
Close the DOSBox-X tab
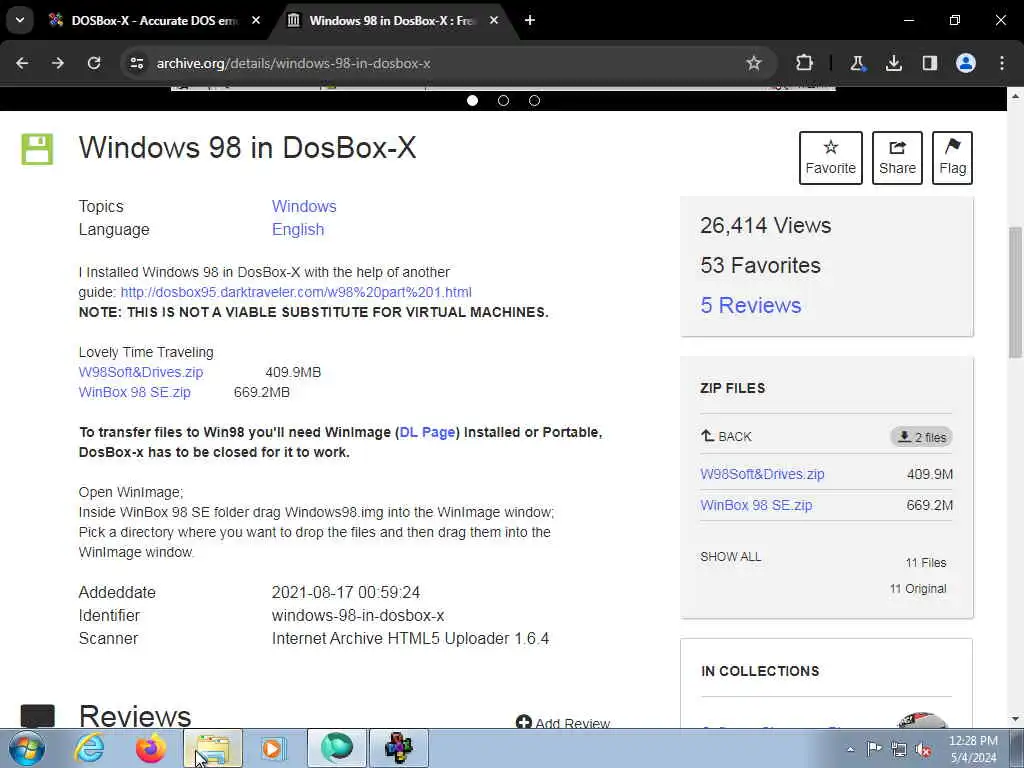tap(256, 21)
